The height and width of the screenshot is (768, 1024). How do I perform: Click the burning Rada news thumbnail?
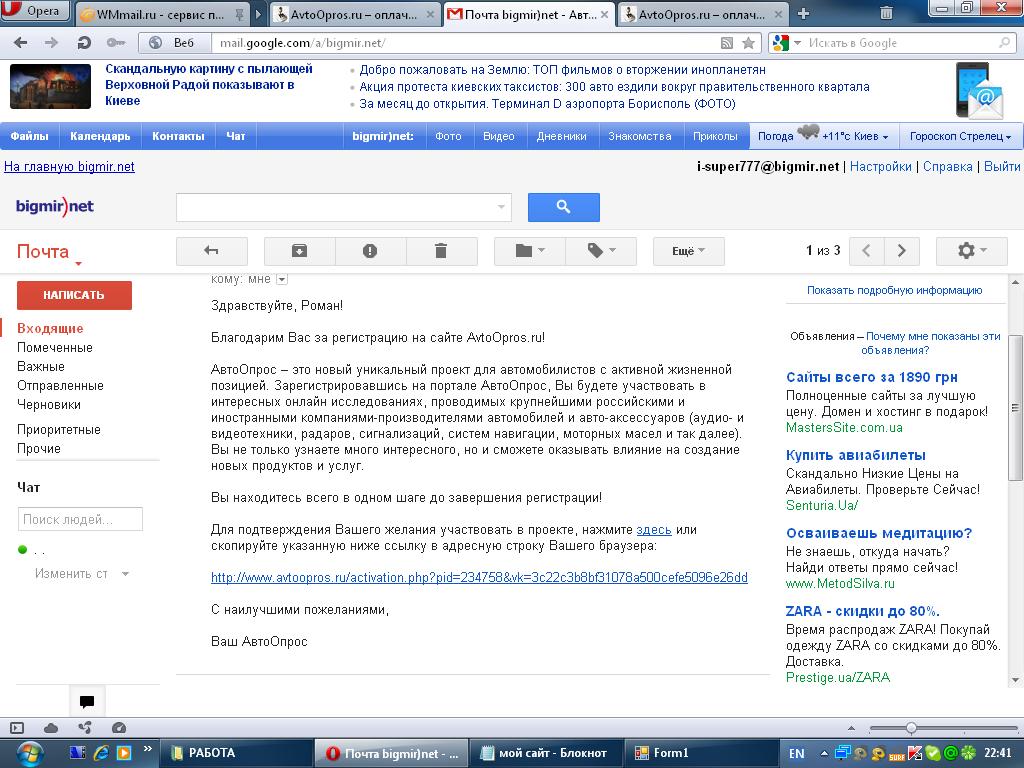[x=50, y=86]
